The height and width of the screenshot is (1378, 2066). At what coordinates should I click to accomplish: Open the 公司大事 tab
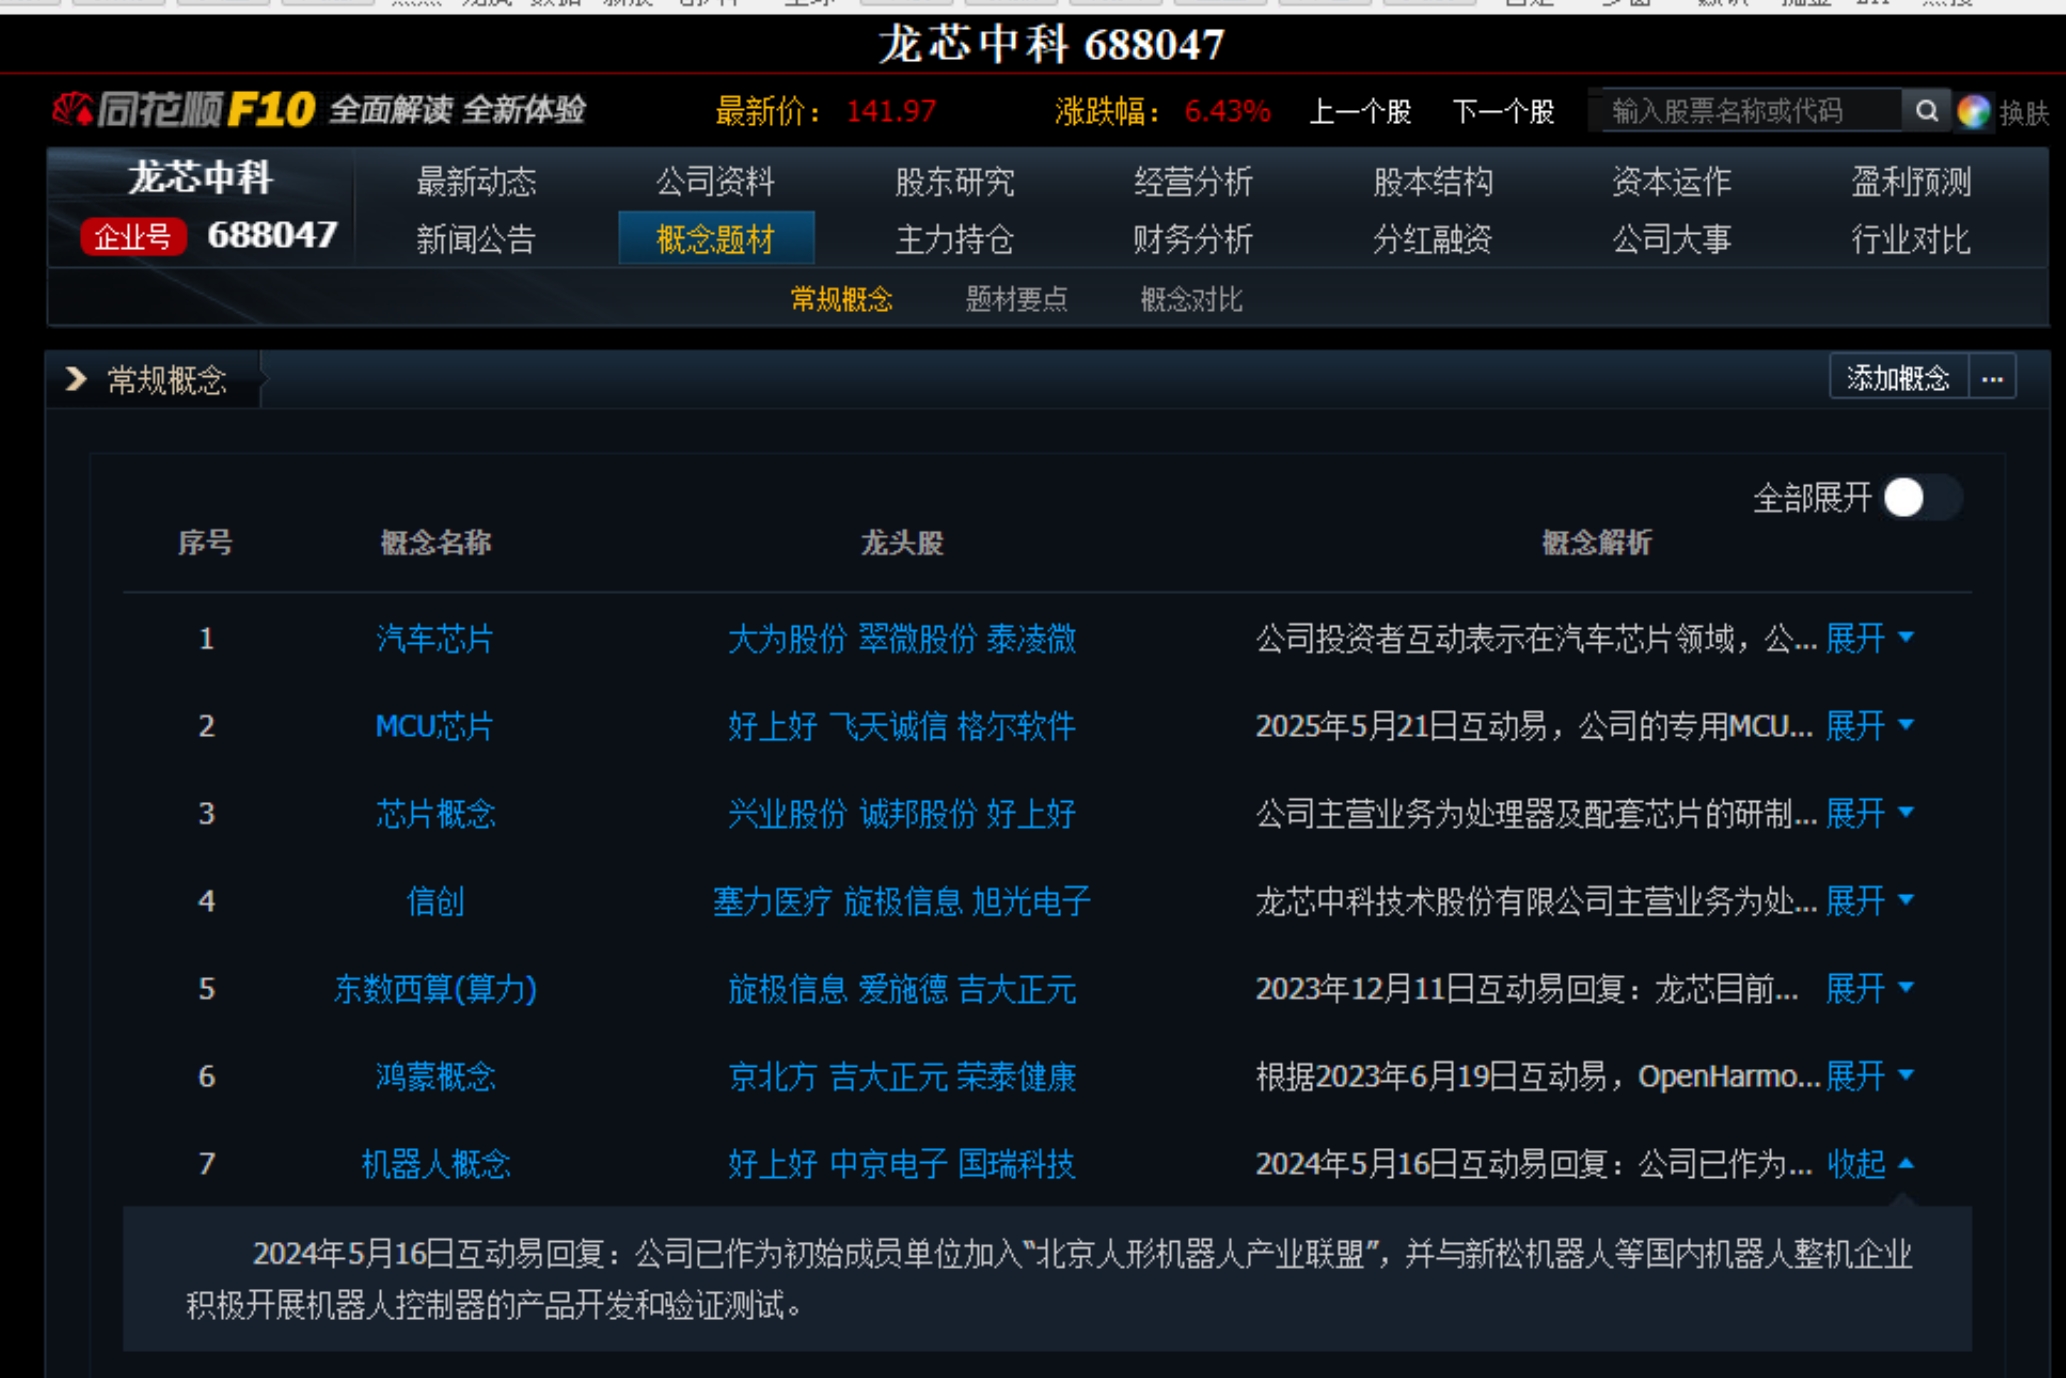click(x=1671, y=239)
